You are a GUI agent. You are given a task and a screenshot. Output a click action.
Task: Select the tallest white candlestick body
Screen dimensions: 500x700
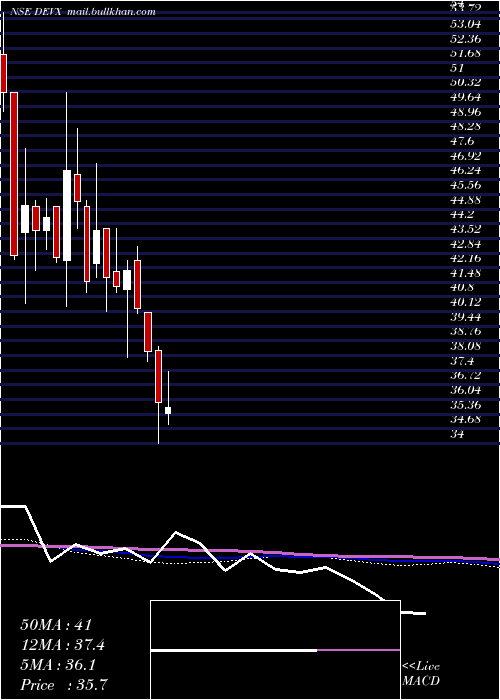click(67, 215)
